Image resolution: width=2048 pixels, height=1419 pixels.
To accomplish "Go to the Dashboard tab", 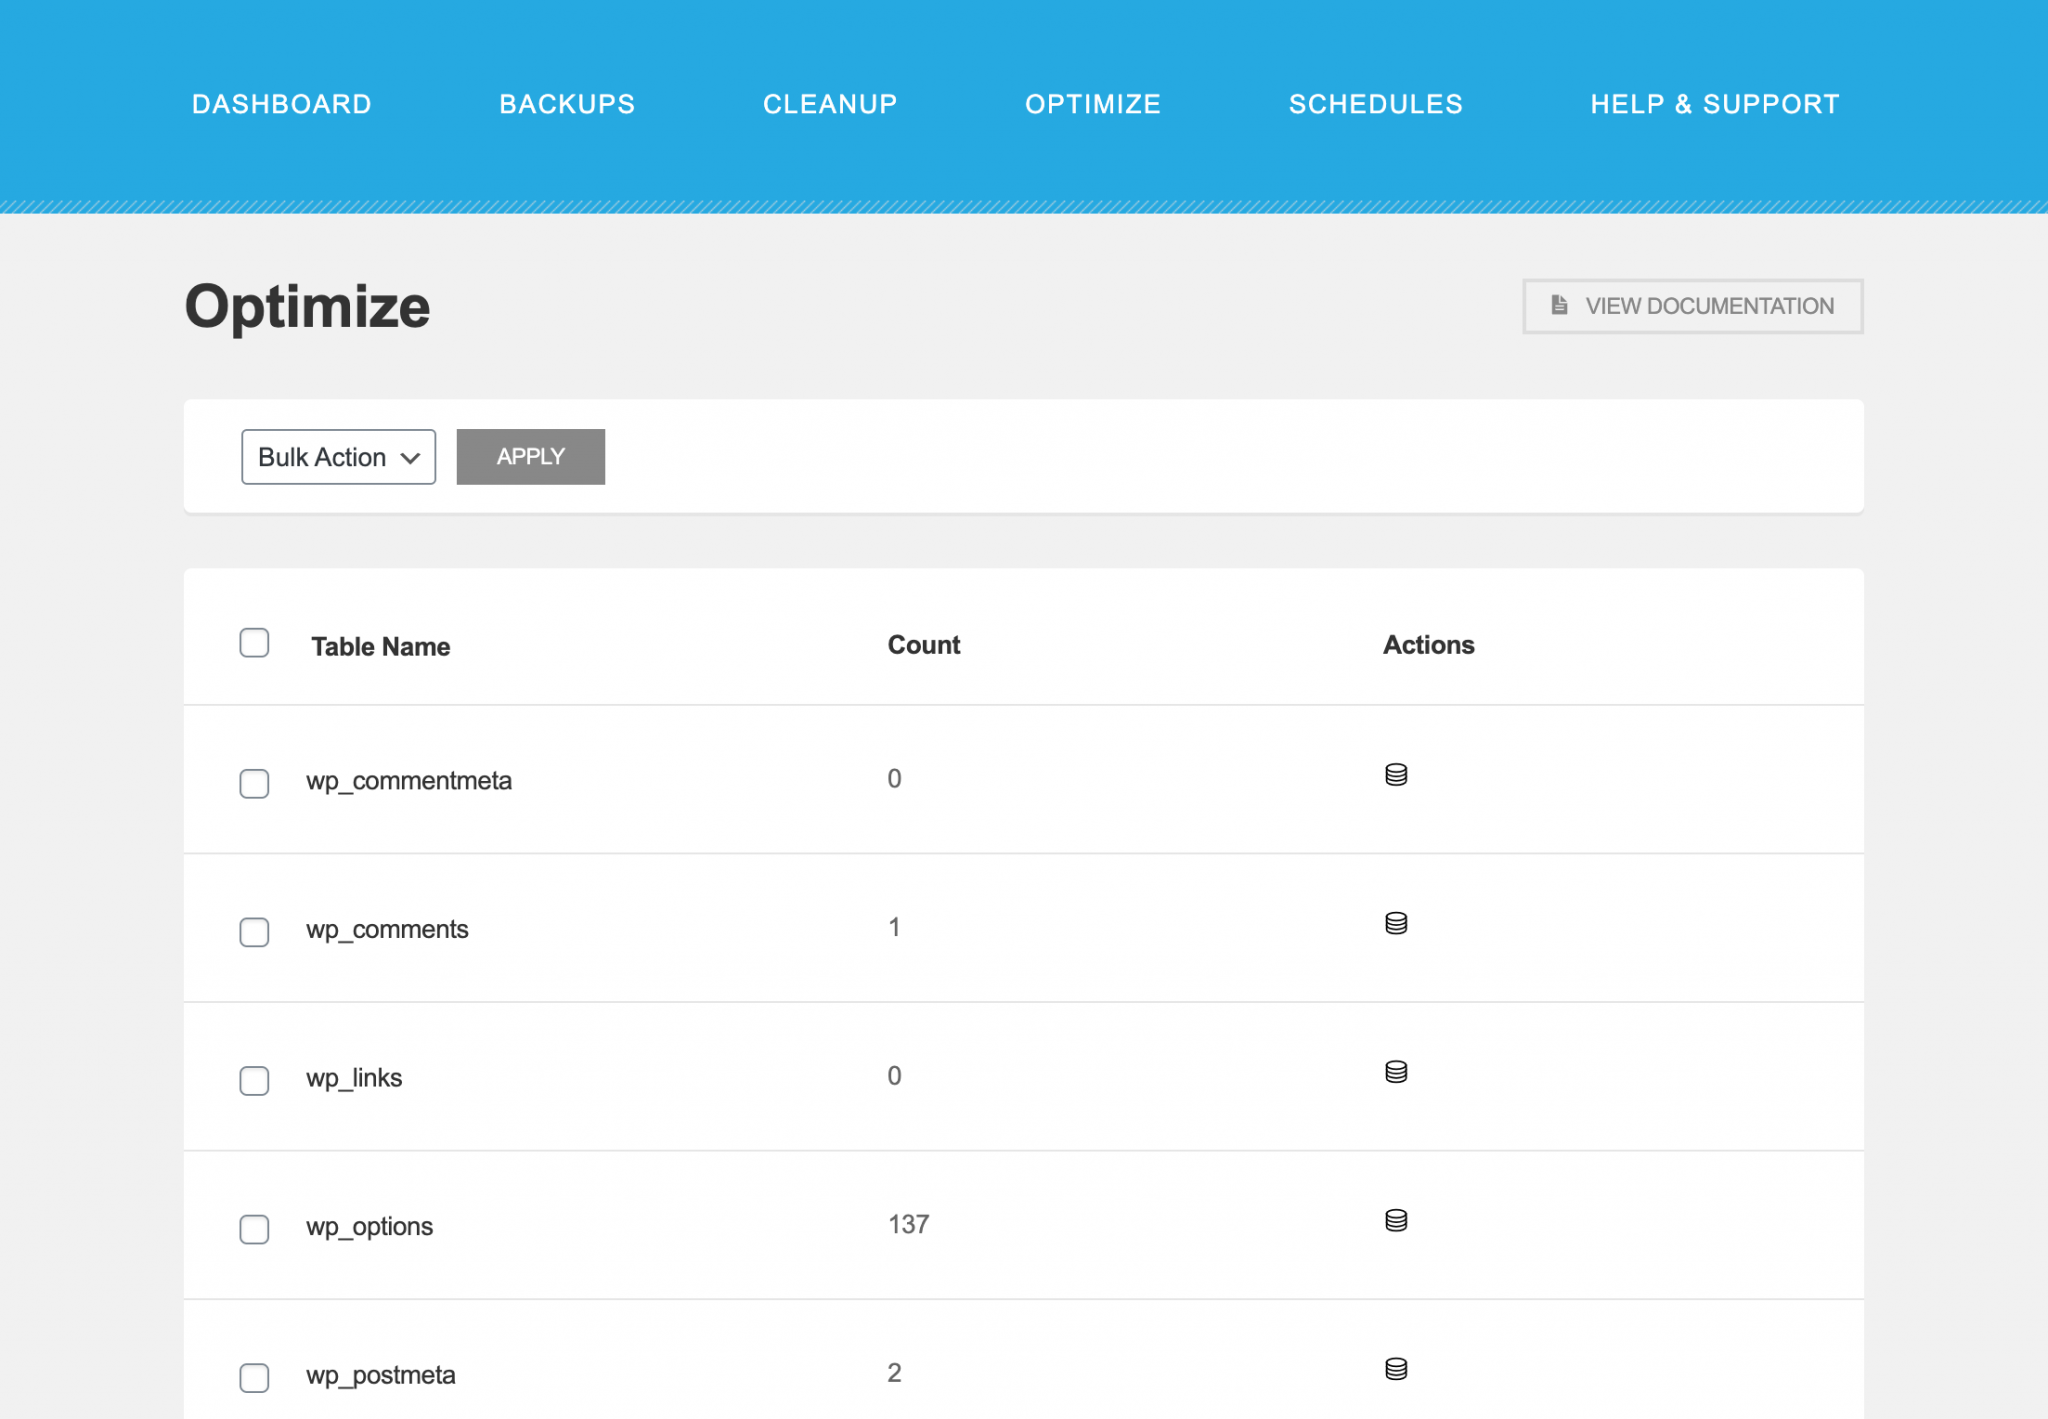I will click(281, 104).
